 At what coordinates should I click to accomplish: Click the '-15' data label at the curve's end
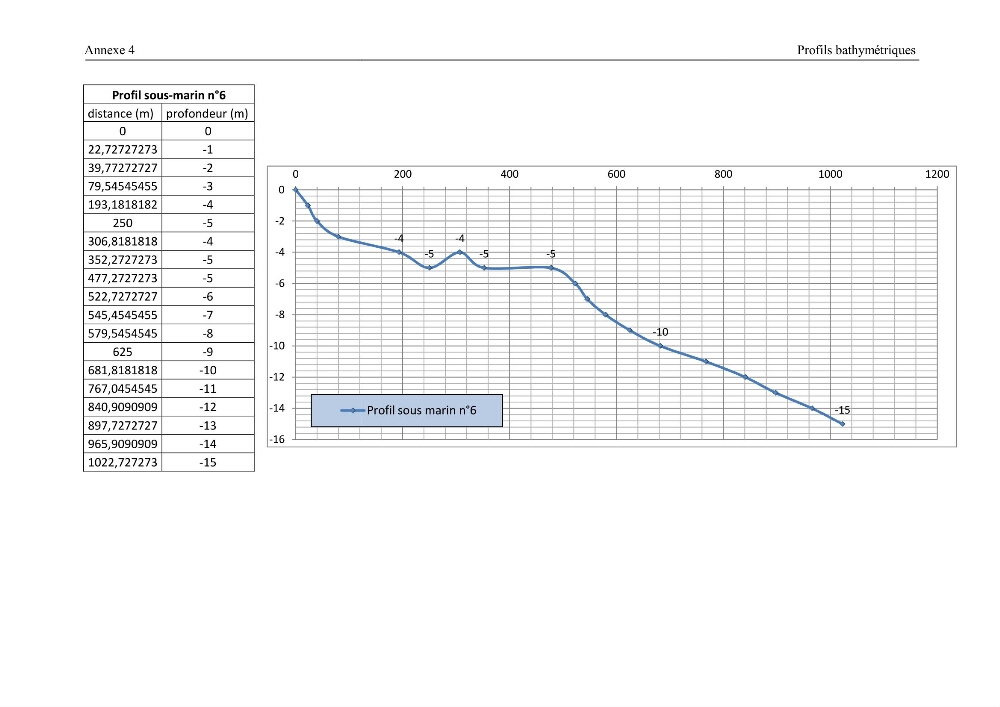click(x=842, y=411)
